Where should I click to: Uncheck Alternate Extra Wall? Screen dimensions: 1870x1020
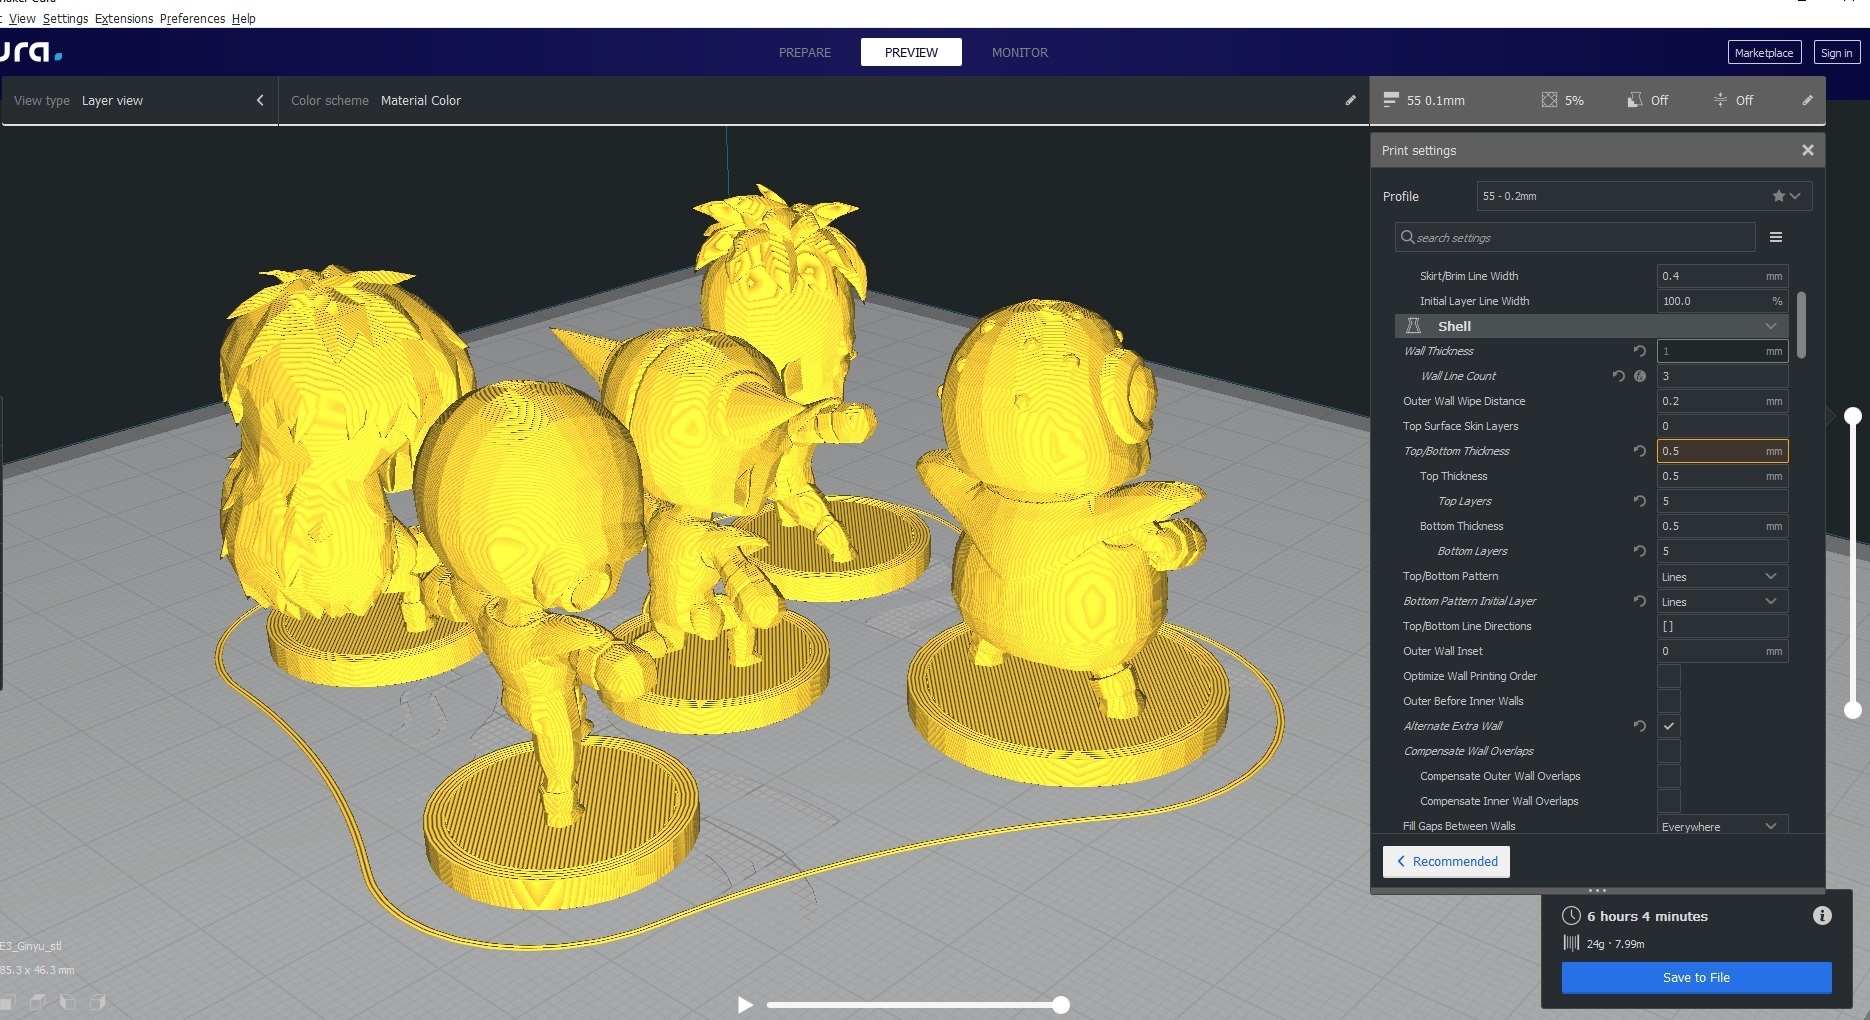pos(1668,726)
